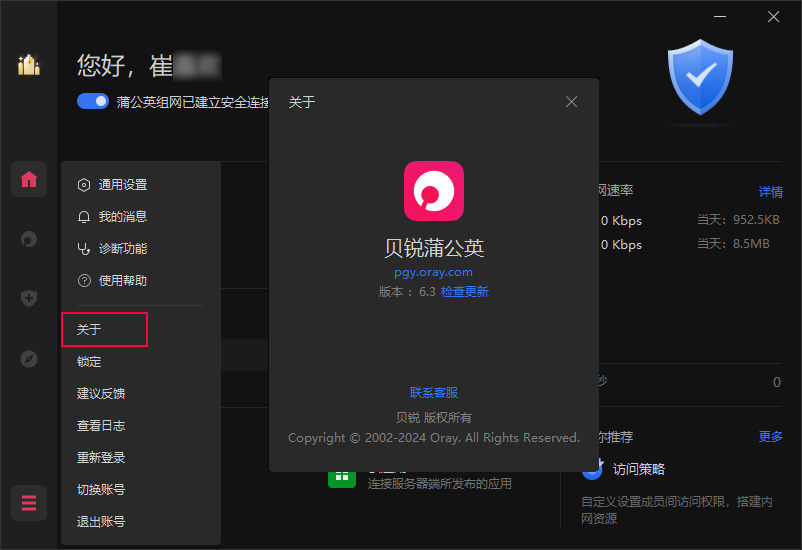
Task: Open the compass discover sidebar icon
Action: (29, 359)
